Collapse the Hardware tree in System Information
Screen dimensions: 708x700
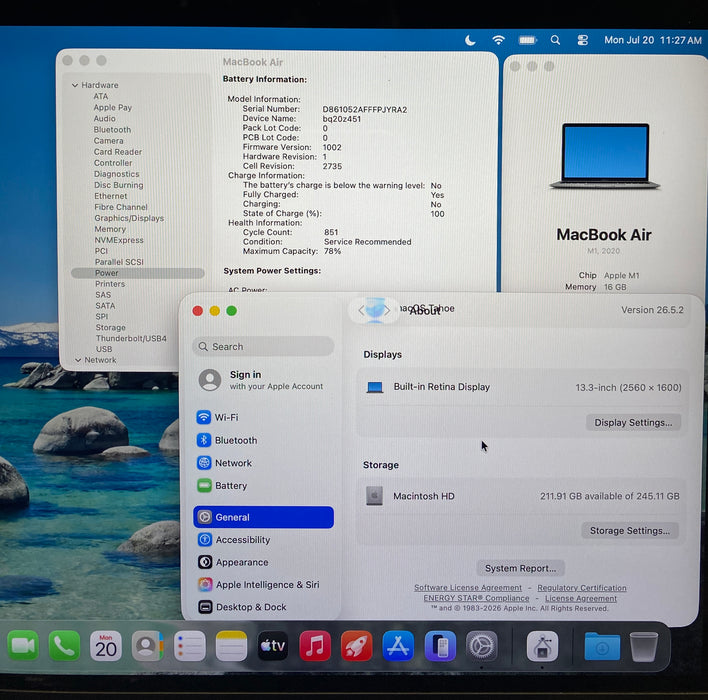pyautogui.click(x=75, y=85)
